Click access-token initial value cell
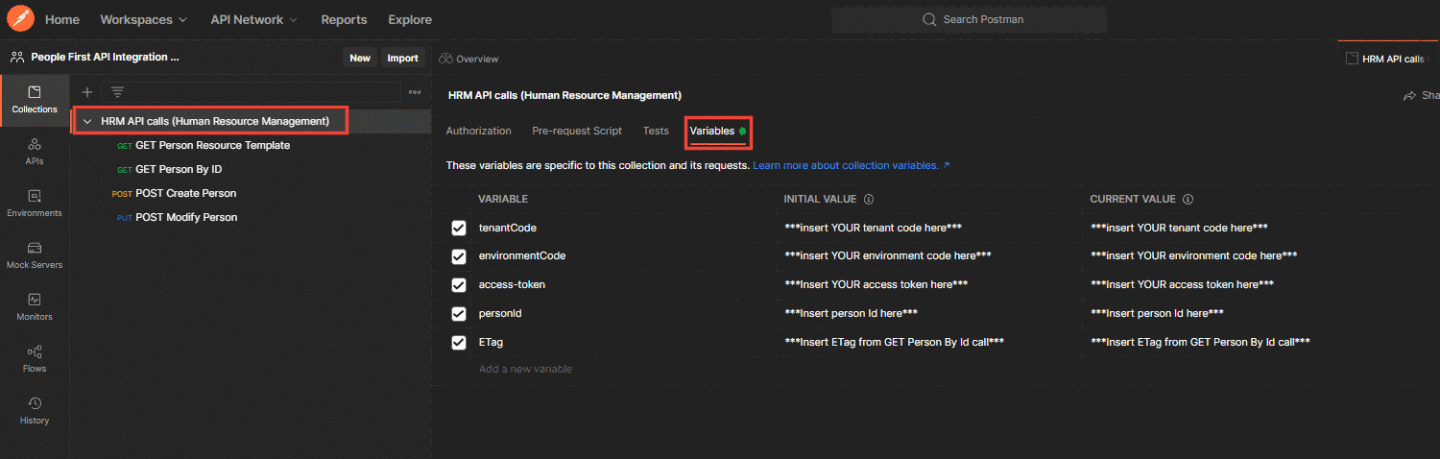This screenshot has width=1440, height=459. pos(876,285)
